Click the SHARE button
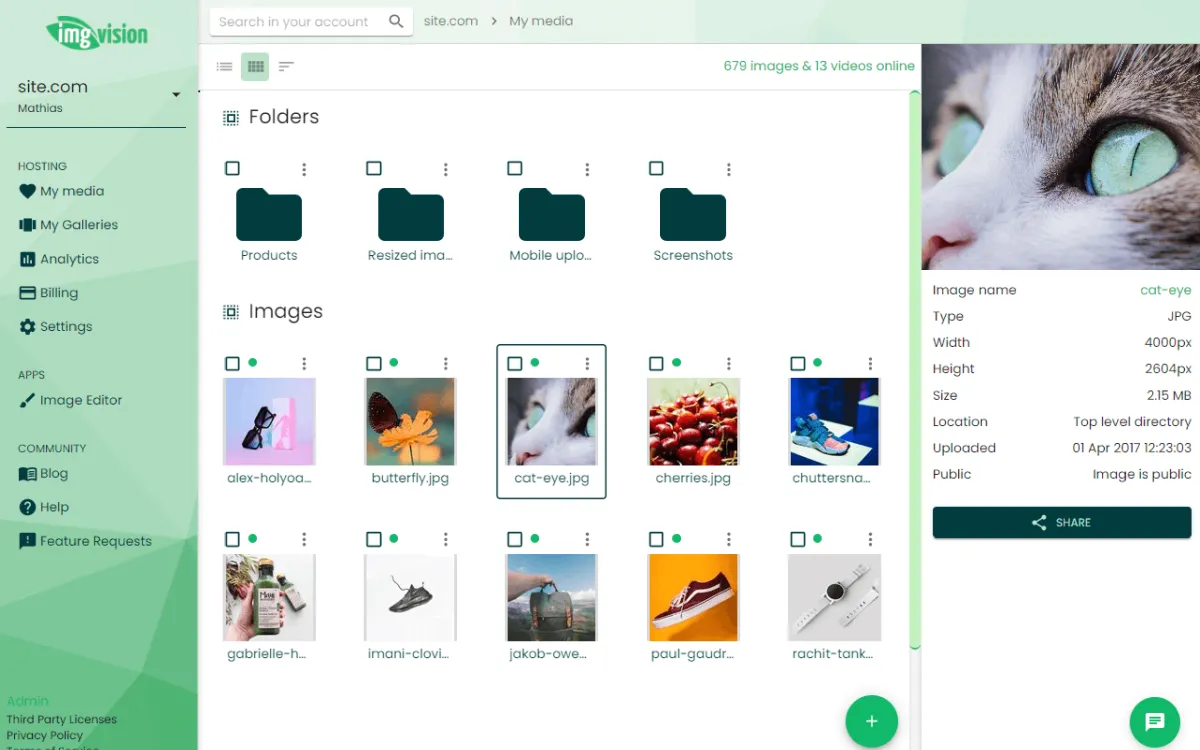Image resolution: width=1200 pixels, height=750 pixels. pyautogui.click(x=1062, y=523)
